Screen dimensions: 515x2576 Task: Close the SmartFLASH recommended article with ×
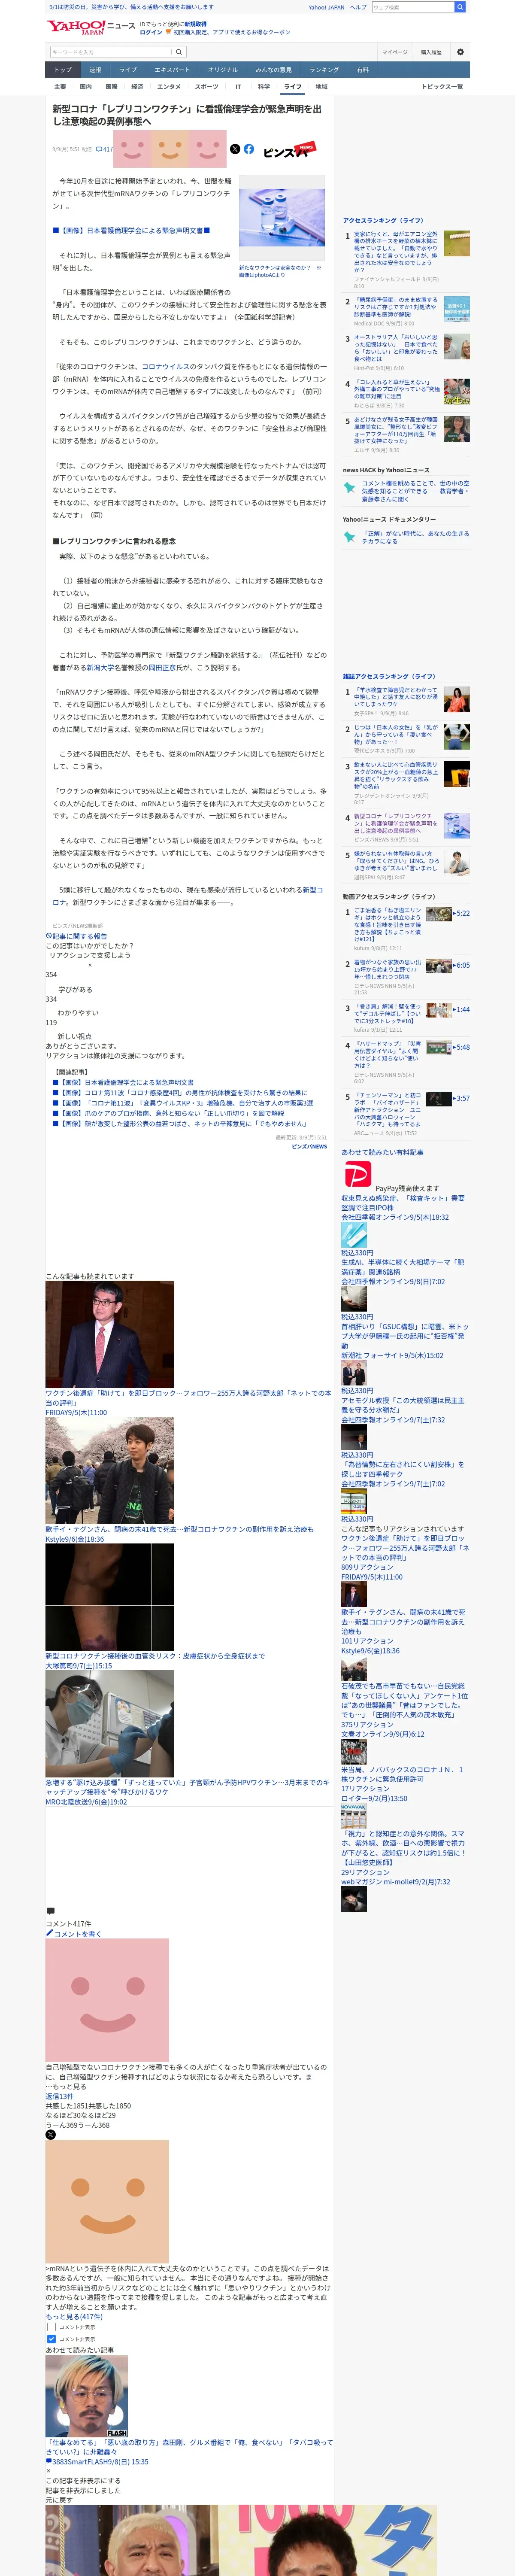48,2470
